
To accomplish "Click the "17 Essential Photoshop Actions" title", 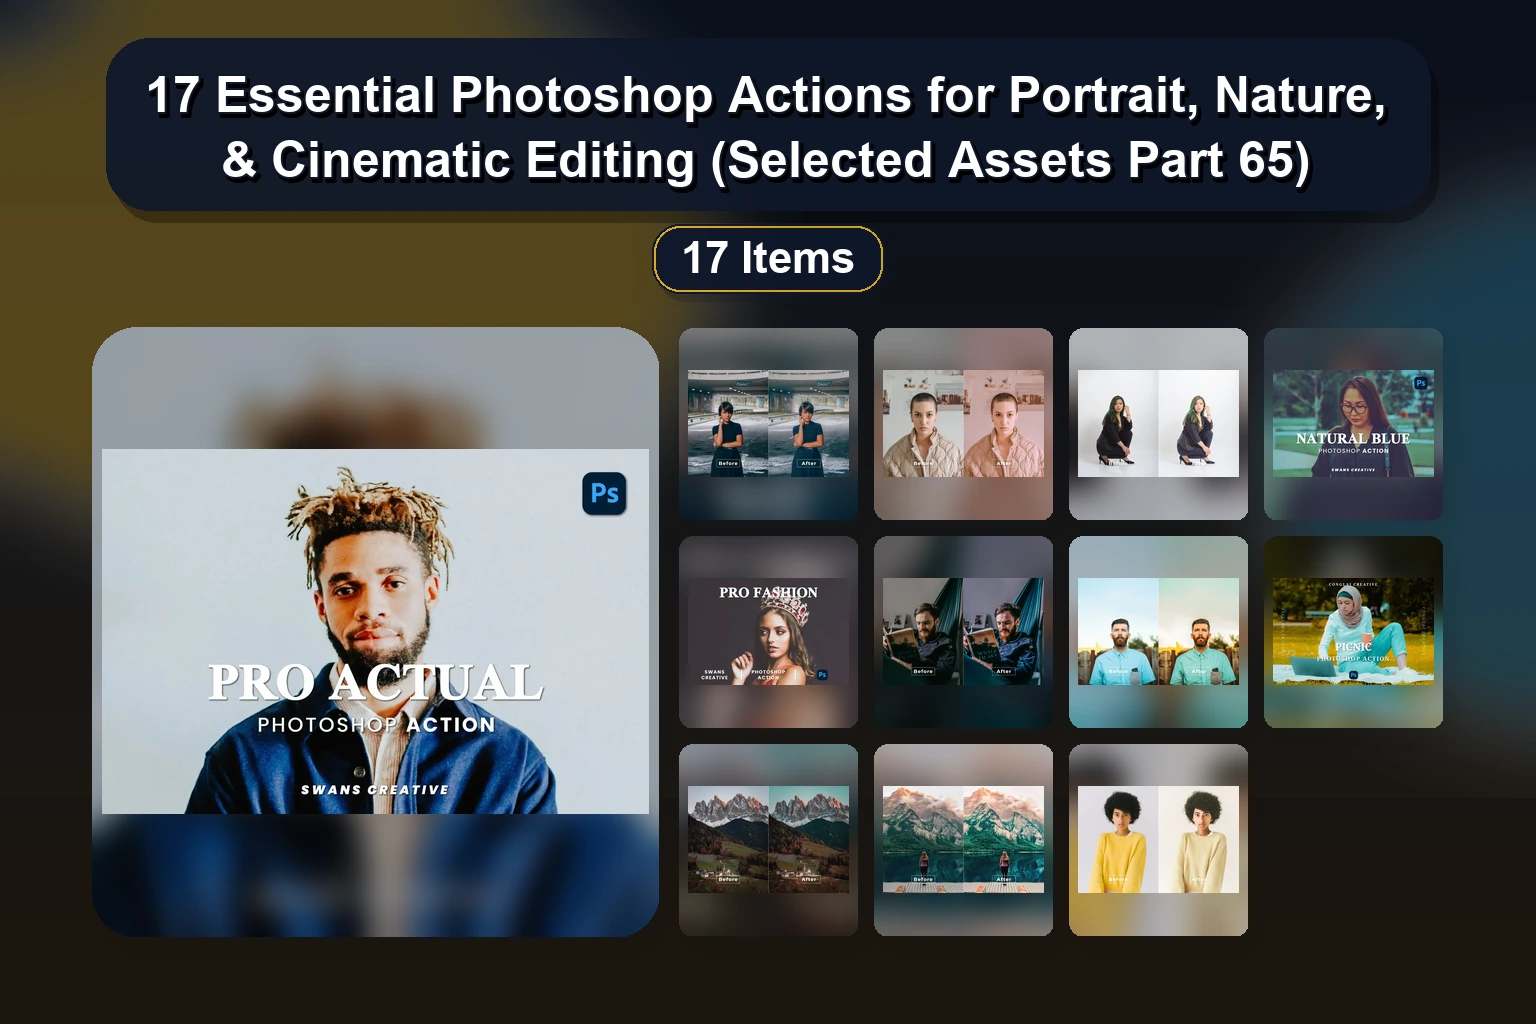I will (767, 127).
